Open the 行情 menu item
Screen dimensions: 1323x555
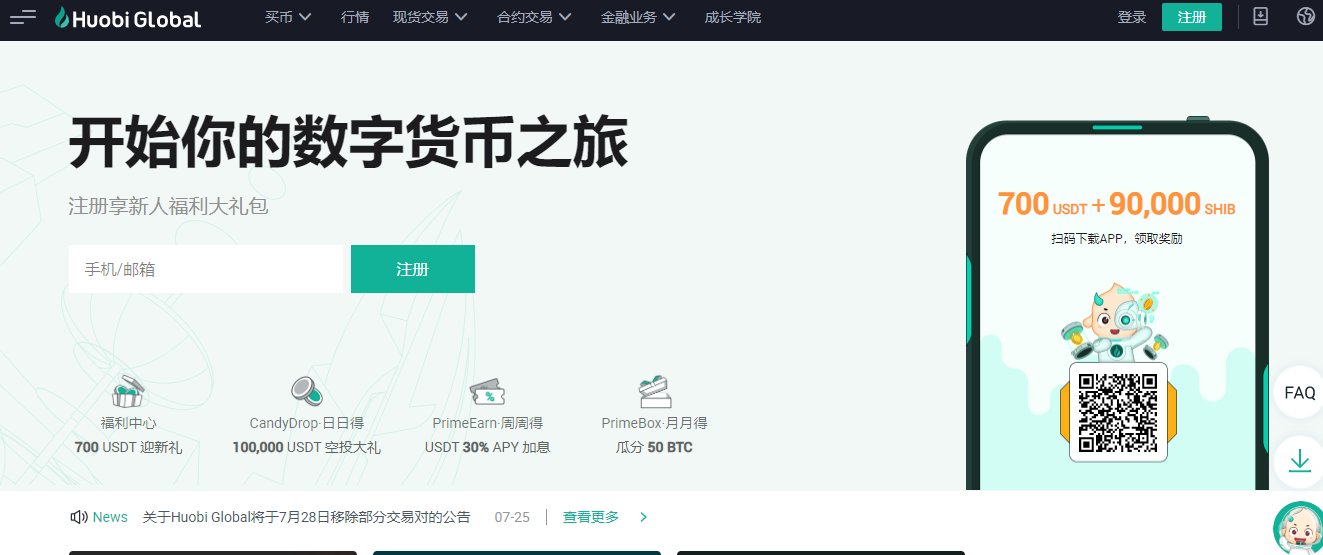click(x=354, y=17)
